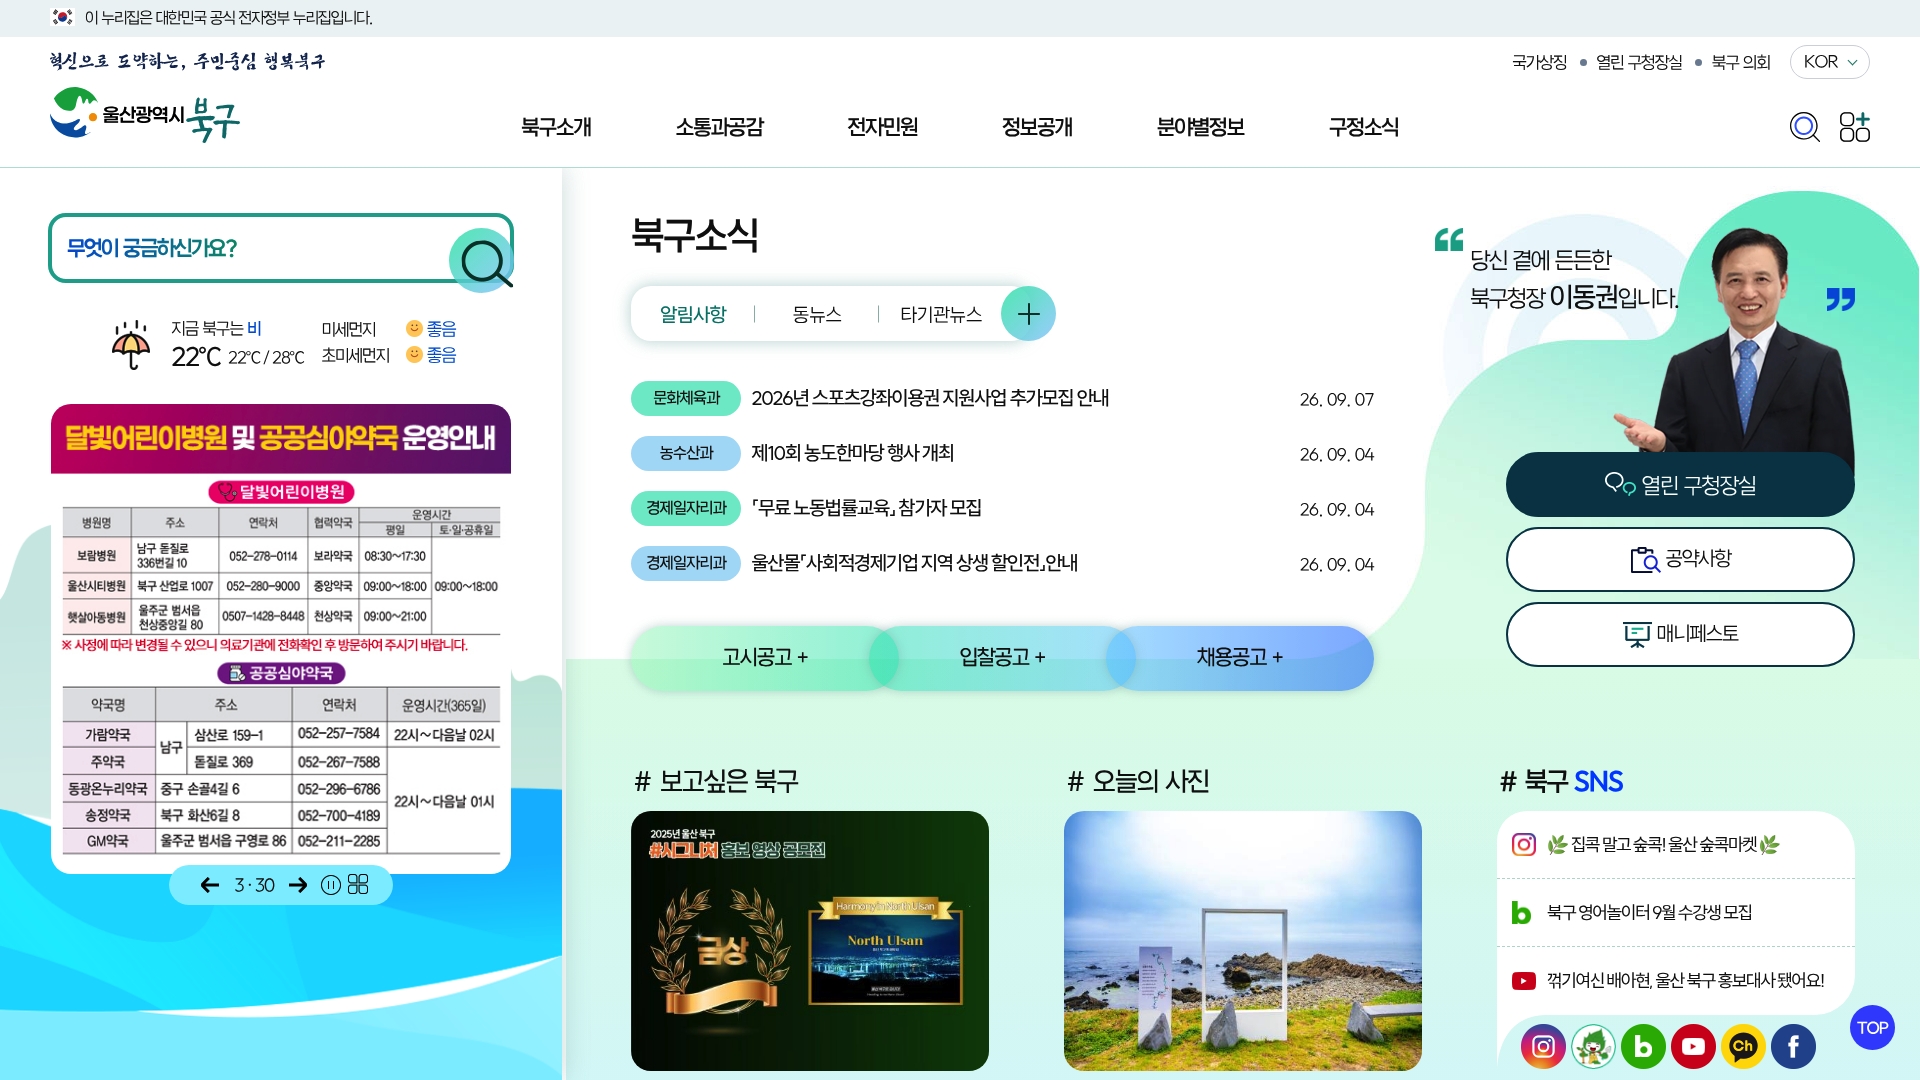Open the mascot character SNS icon
This screenshot has height=1080, width=1920.
[1593, 1047]
